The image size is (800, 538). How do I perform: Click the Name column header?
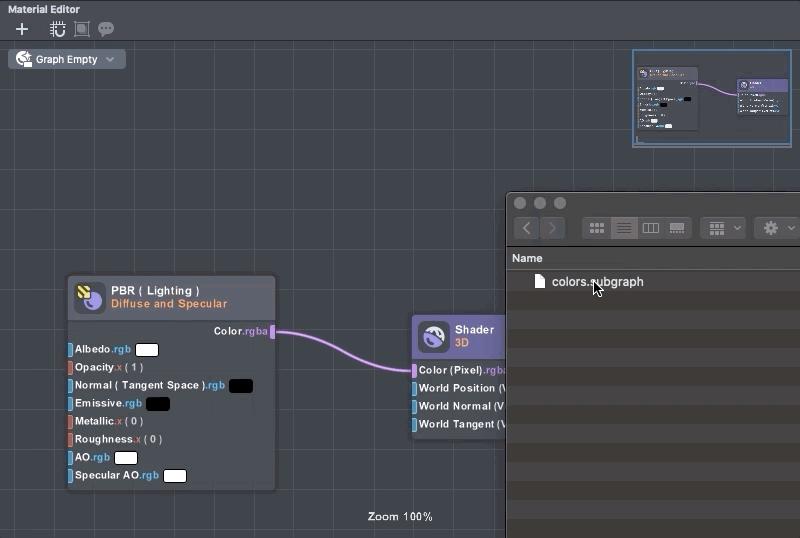pos(527,258)
